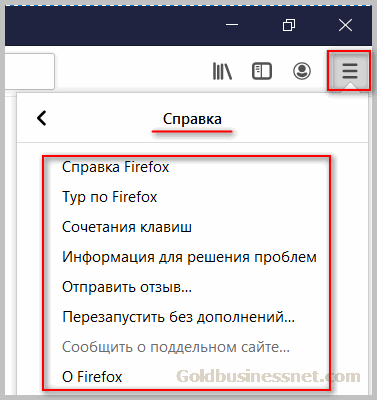Toggle the sidebar view icon
The height and width of the screenshot is (400, 377).
click(x=262, y=71)
